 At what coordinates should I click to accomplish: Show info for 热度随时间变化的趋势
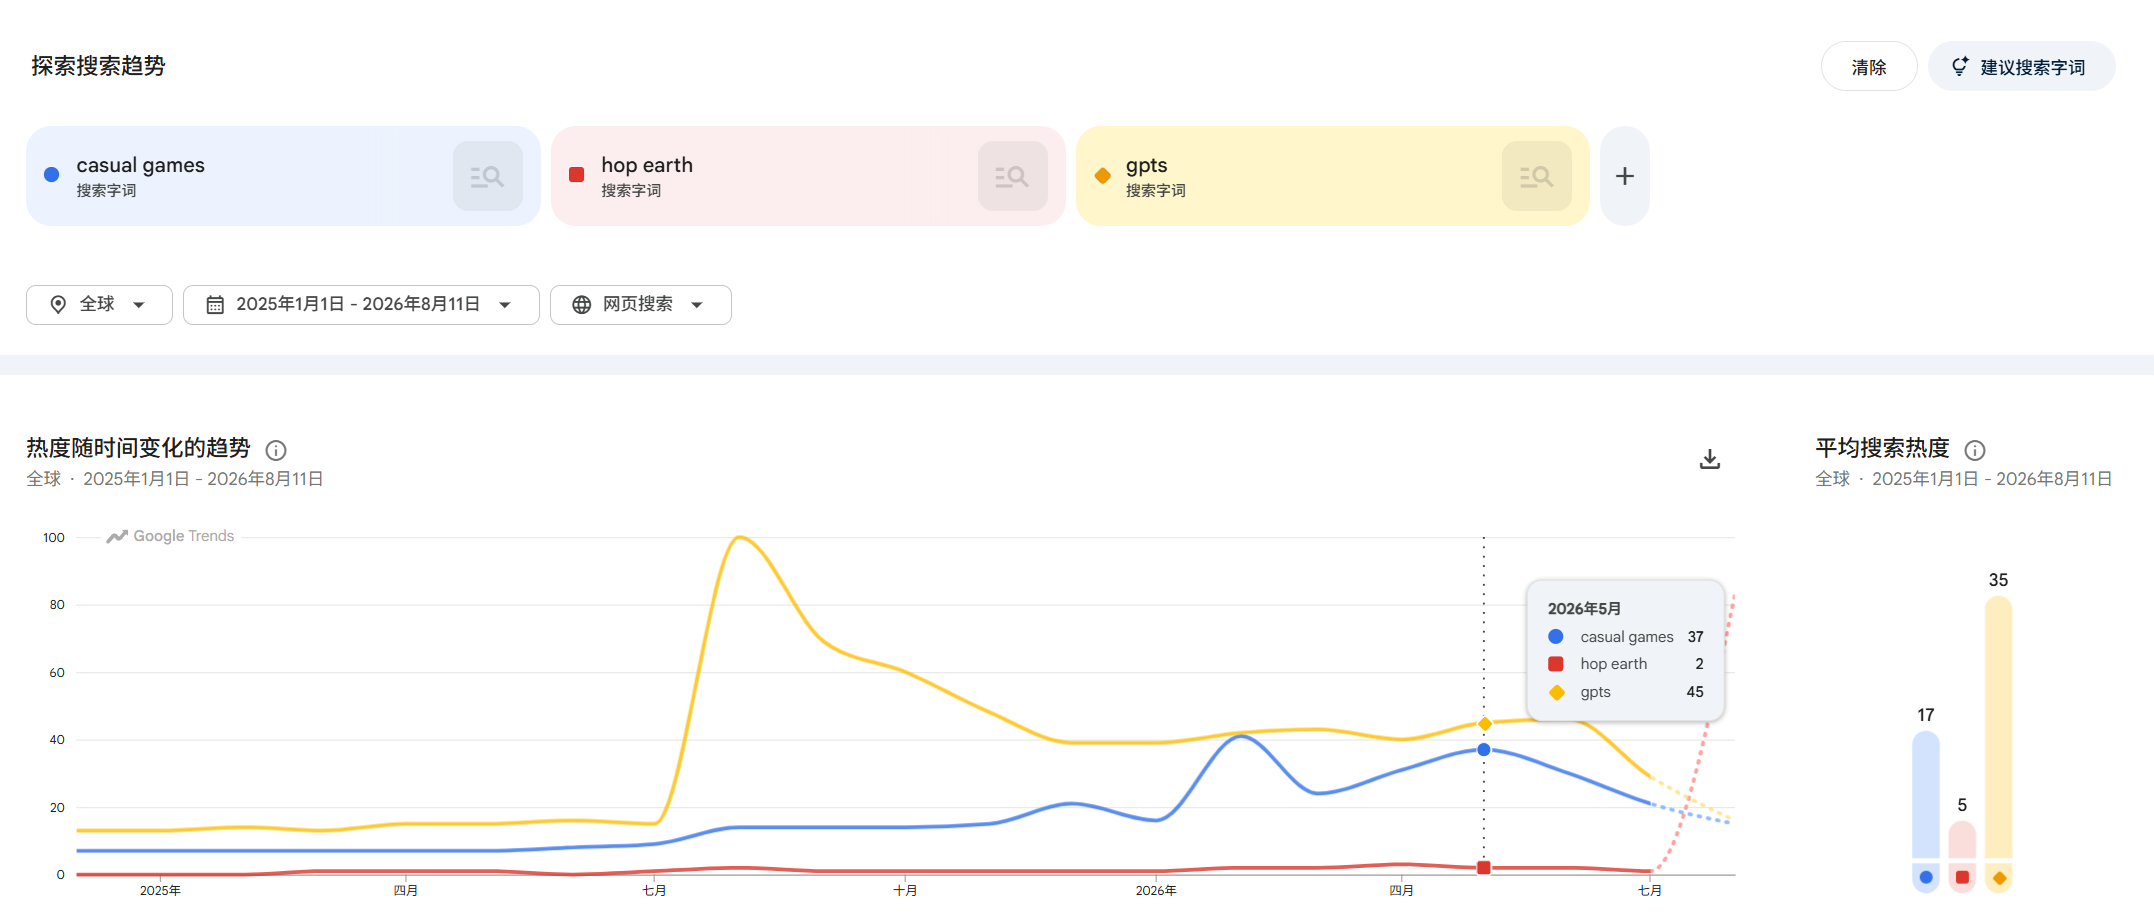(x=276, y=450)
